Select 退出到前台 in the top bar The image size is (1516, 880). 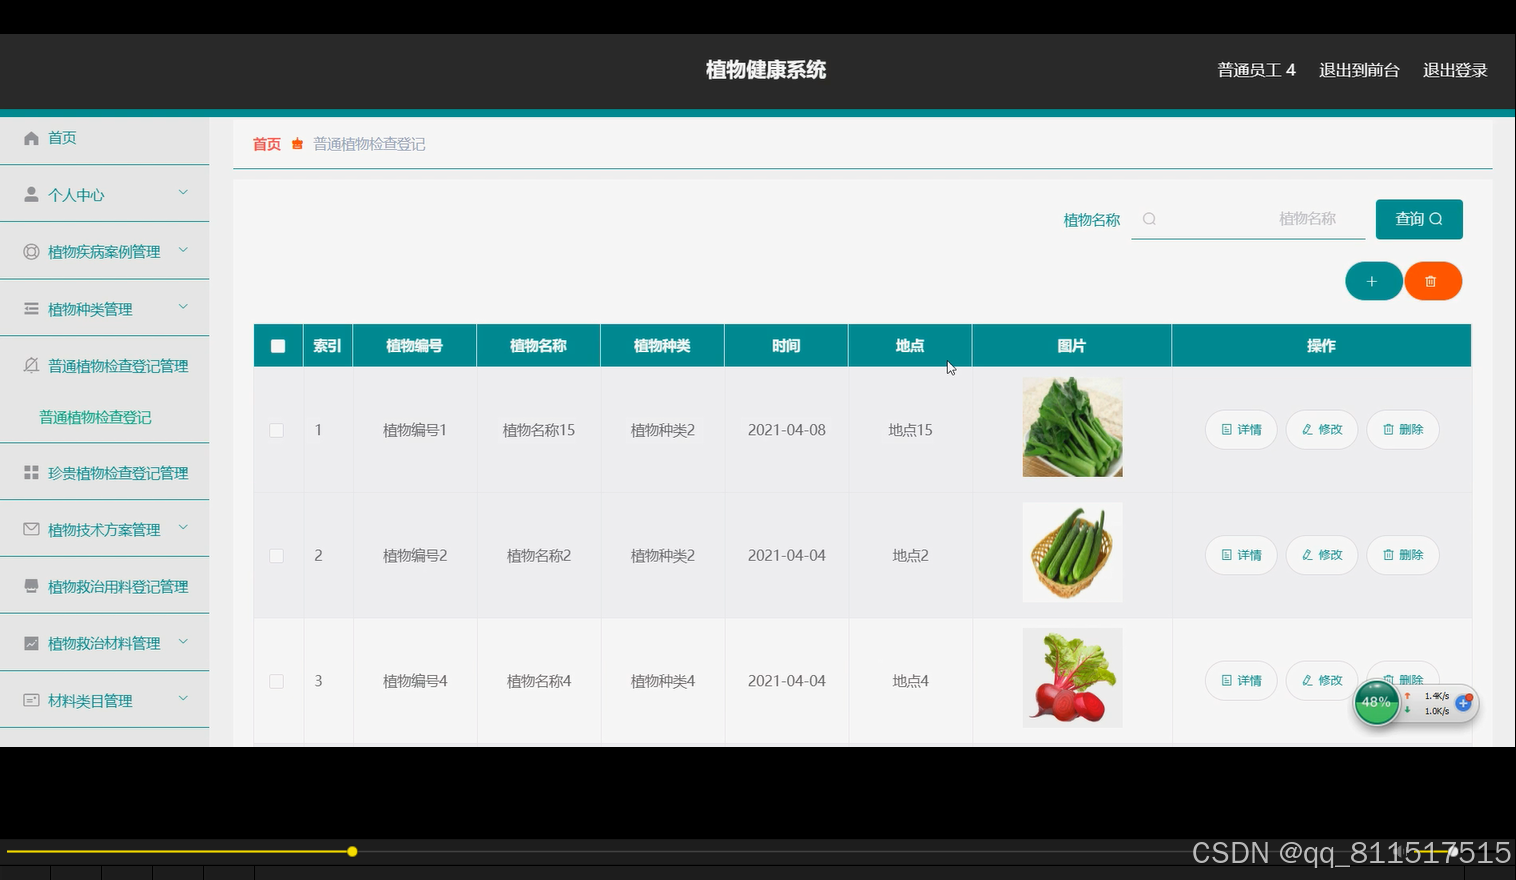point(1358,69)
